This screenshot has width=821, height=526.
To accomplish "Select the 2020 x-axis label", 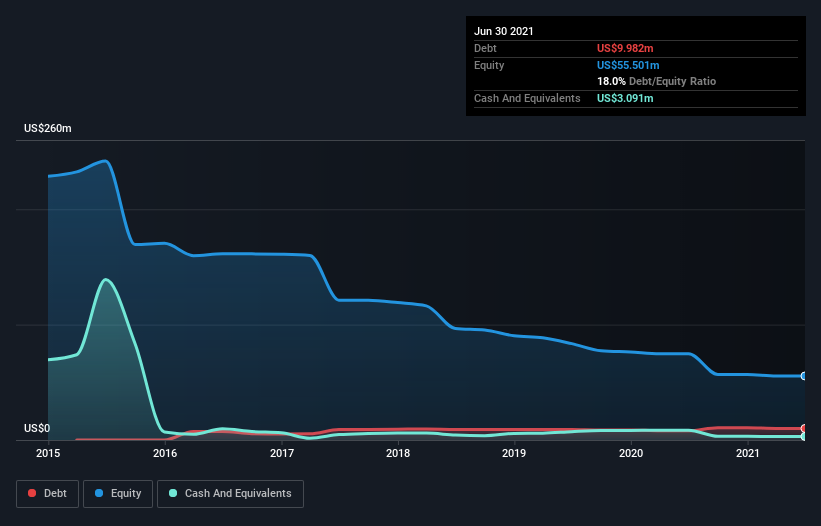I will (631, 453).
